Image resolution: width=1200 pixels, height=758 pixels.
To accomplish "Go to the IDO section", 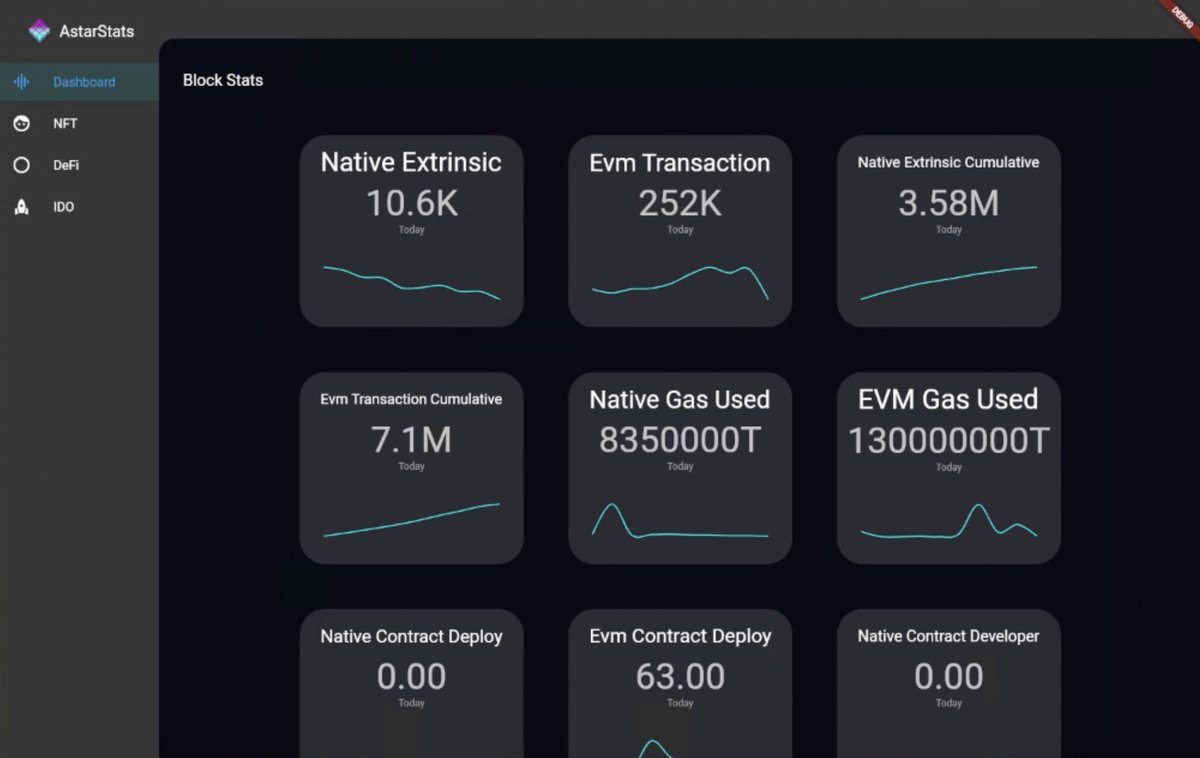I will pos(79,207).
